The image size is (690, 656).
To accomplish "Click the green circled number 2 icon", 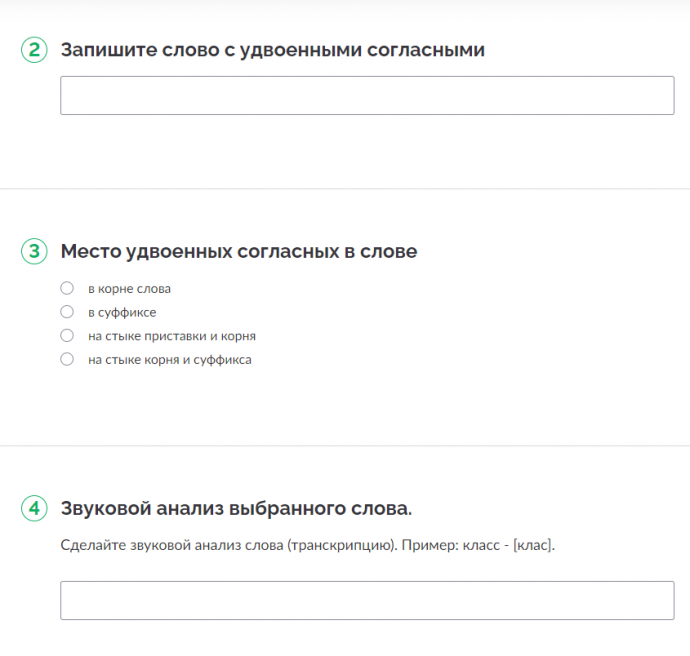I will (x=34, y=50).
